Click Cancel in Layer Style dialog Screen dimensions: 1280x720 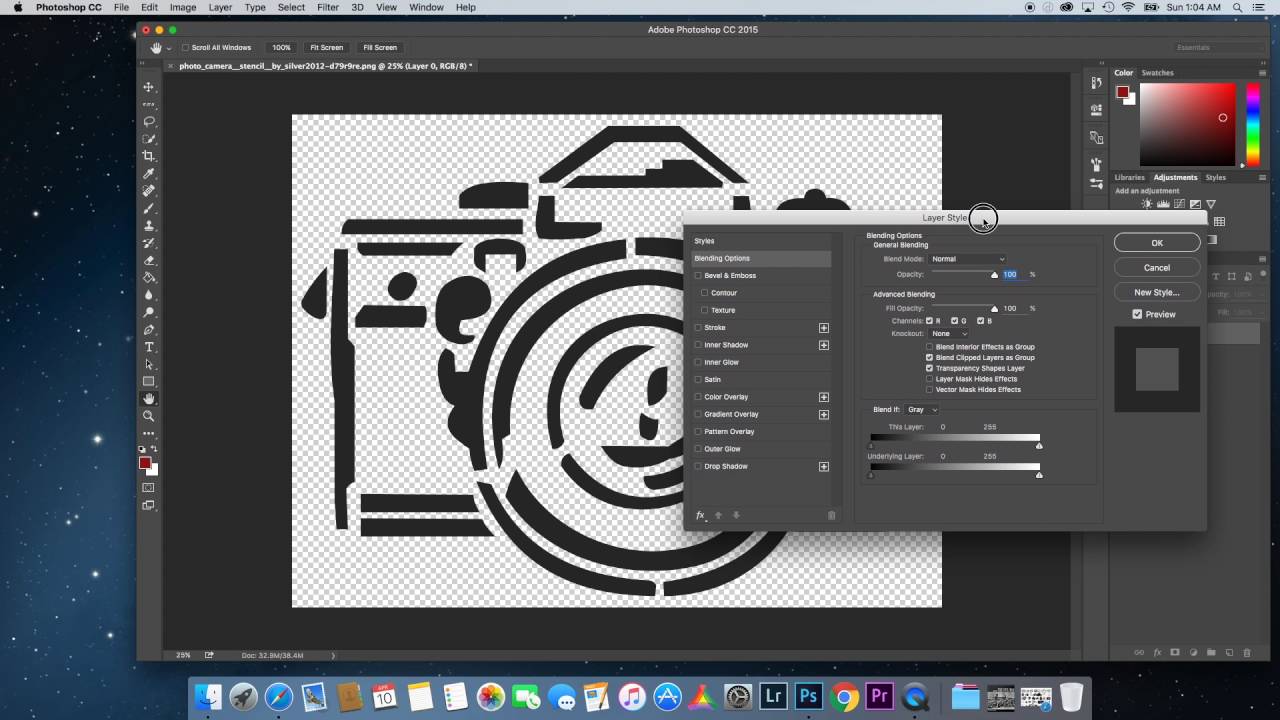[1157, 268]
